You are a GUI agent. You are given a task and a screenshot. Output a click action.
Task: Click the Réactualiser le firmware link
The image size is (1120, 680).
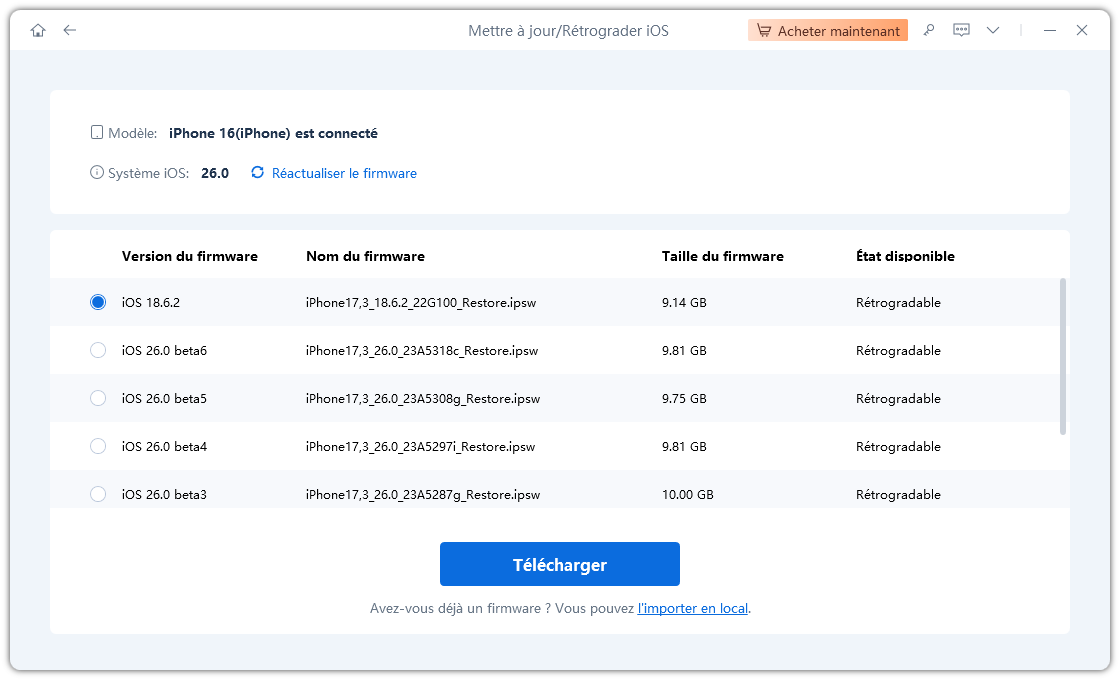(344, 173)
